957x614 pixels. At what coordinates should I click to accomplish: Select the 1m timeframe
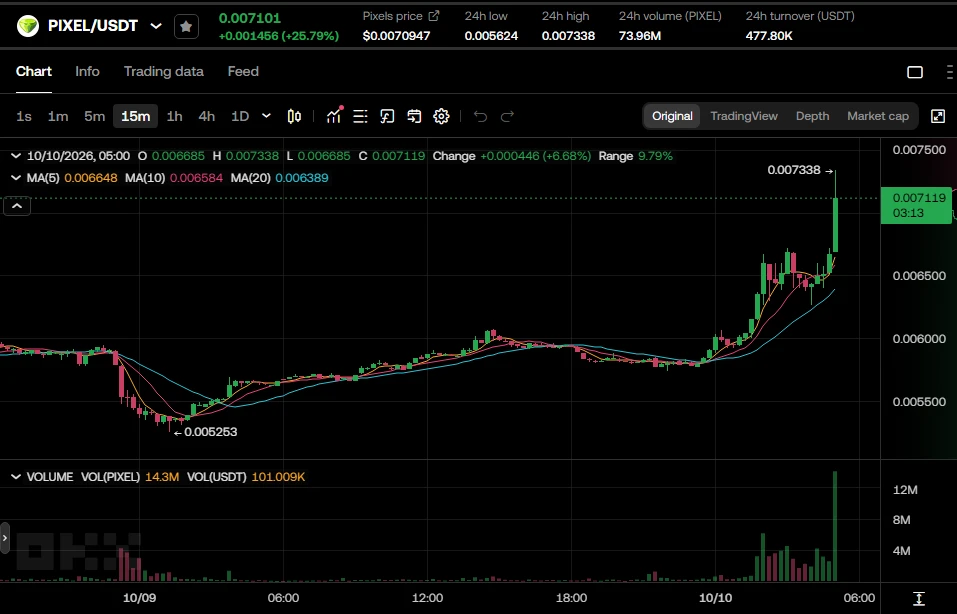pyautogui.click(x=58, y=116)
